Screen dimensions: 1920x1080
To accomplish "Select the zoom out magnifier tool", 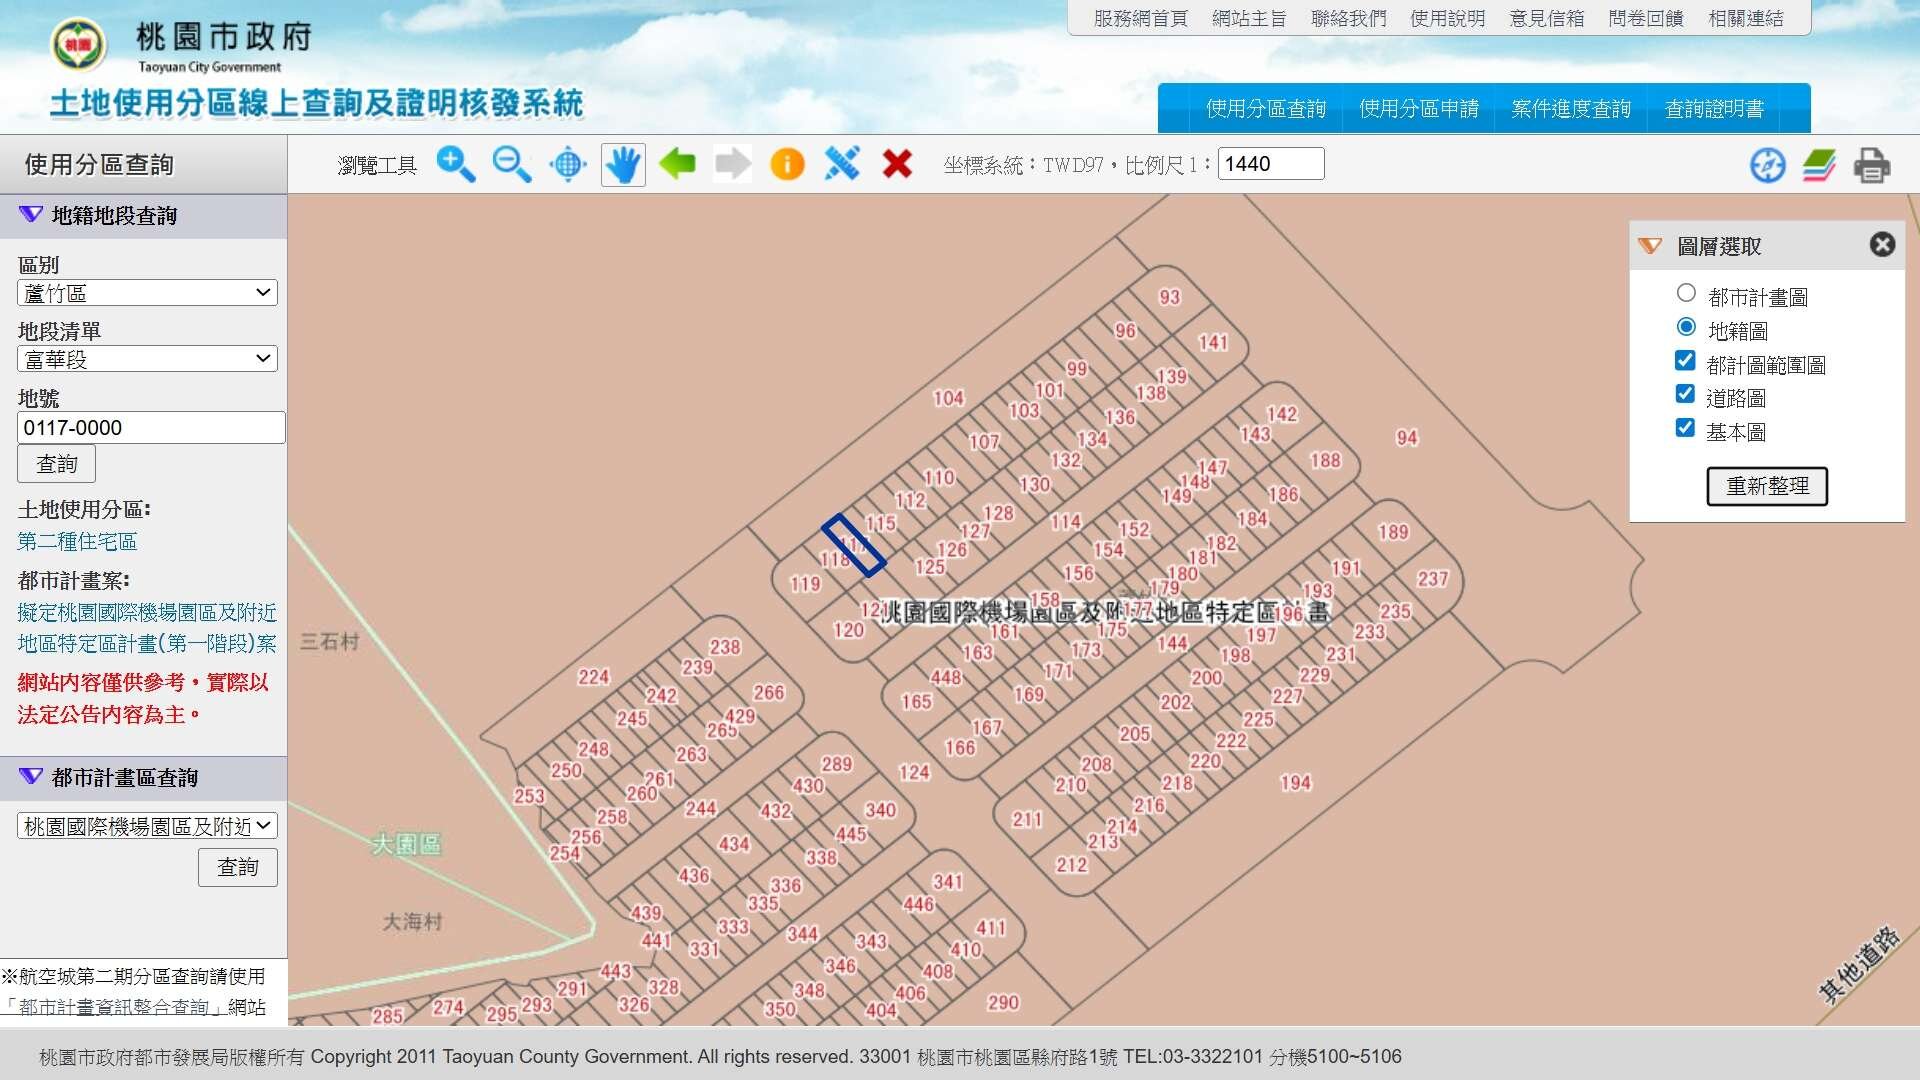I will point(512,164).
